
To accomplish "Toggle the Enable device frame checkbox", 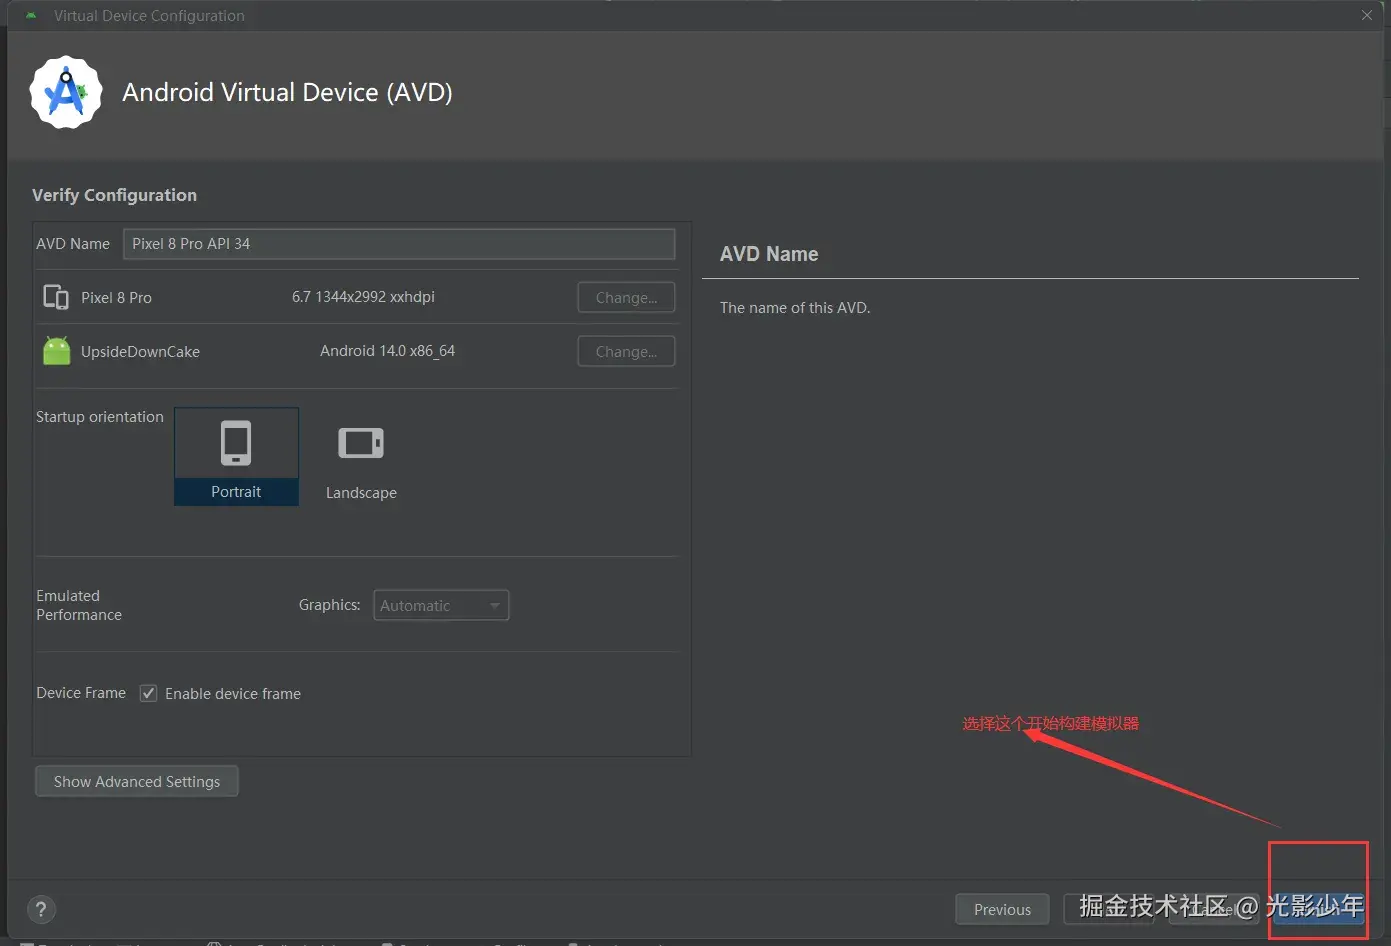I will [x=148, y=693].
